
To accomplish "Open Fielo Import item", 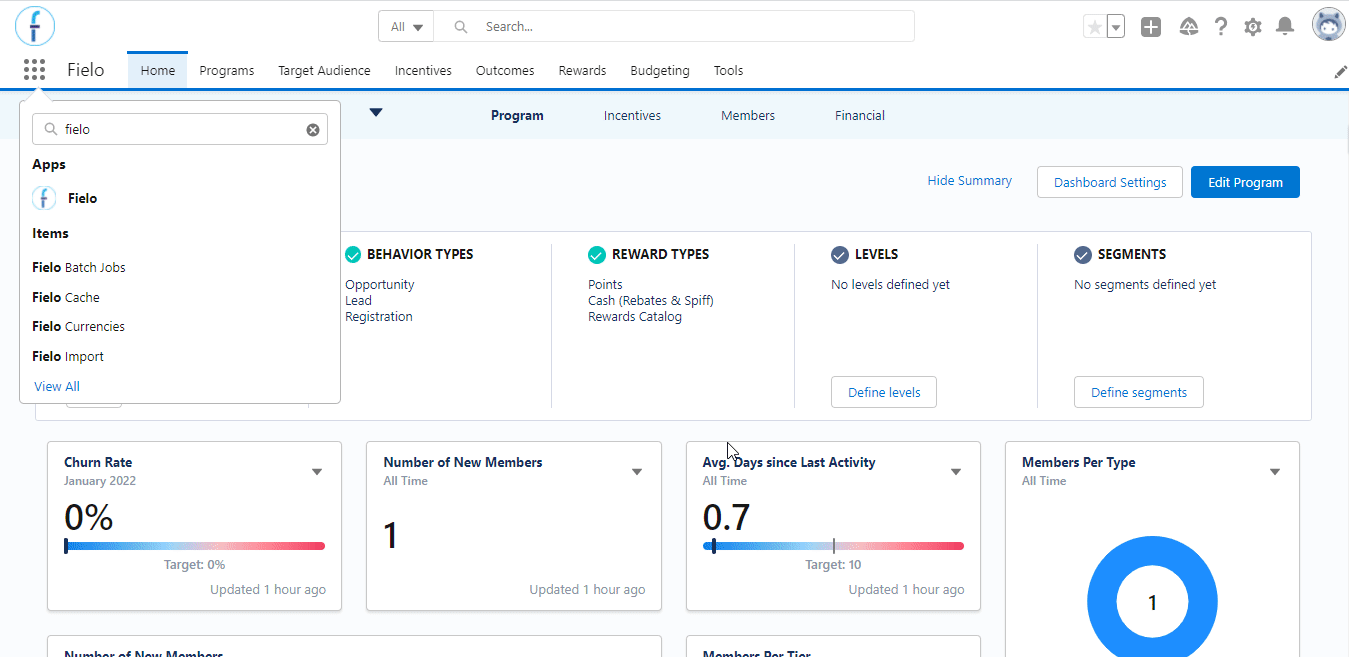I will pyautogui.click(x=68, y=356).
